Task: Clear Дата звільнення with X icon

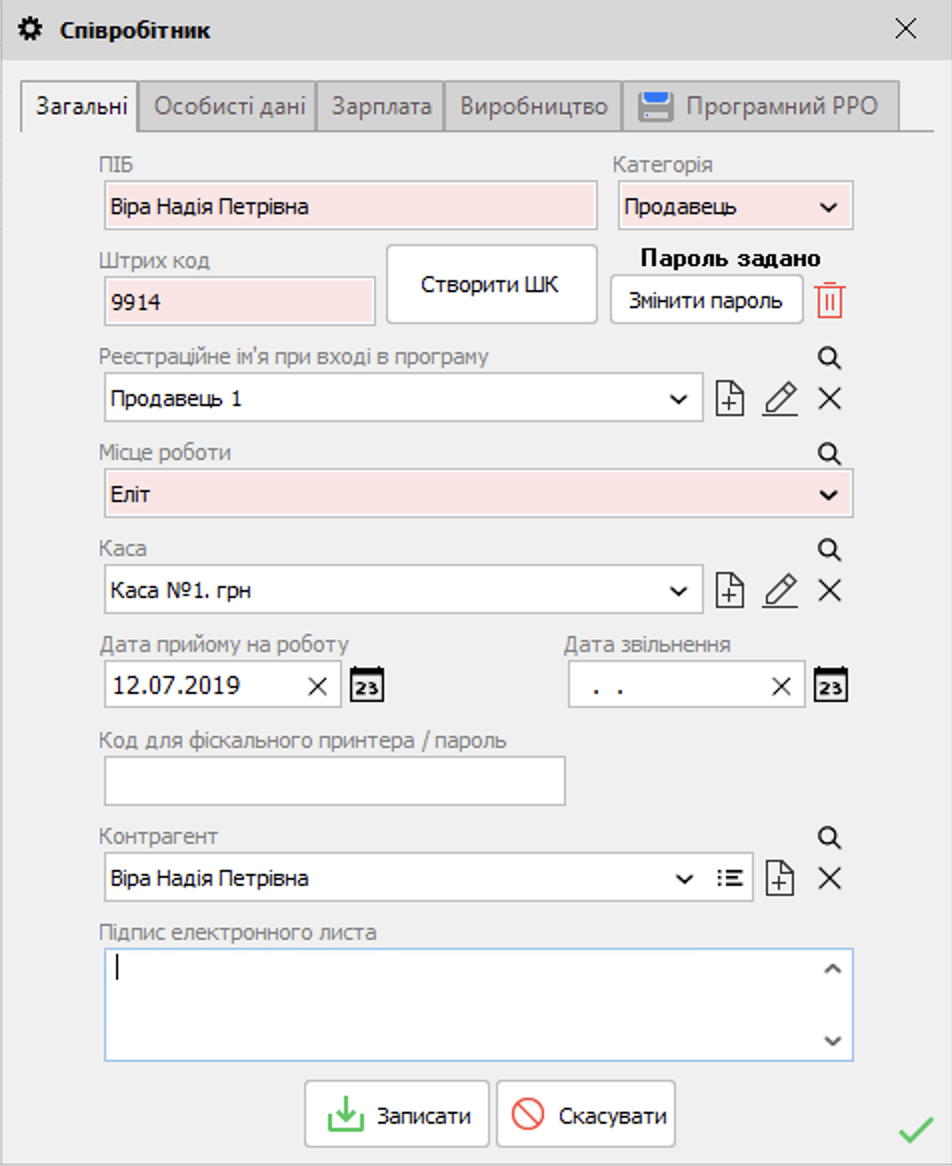Action: click(781, 684)
